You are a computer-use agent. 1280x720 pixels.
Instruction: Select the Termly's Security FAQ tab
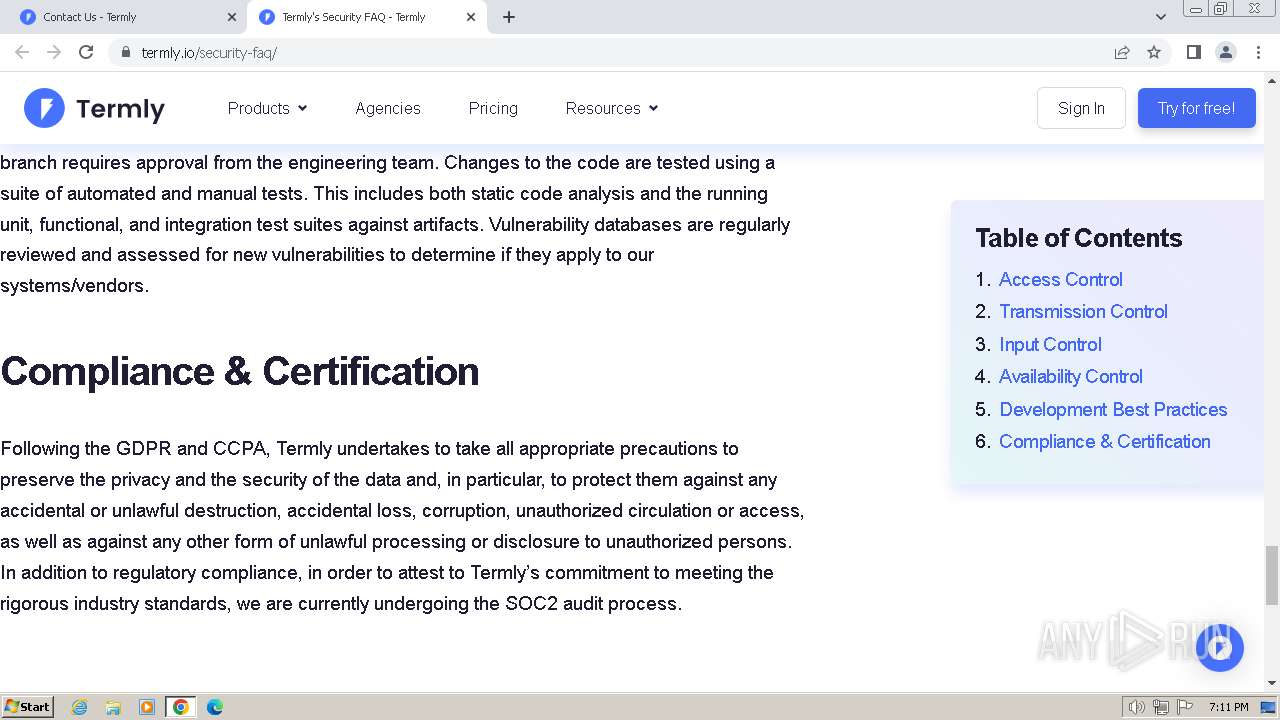(x=367, y=17)
